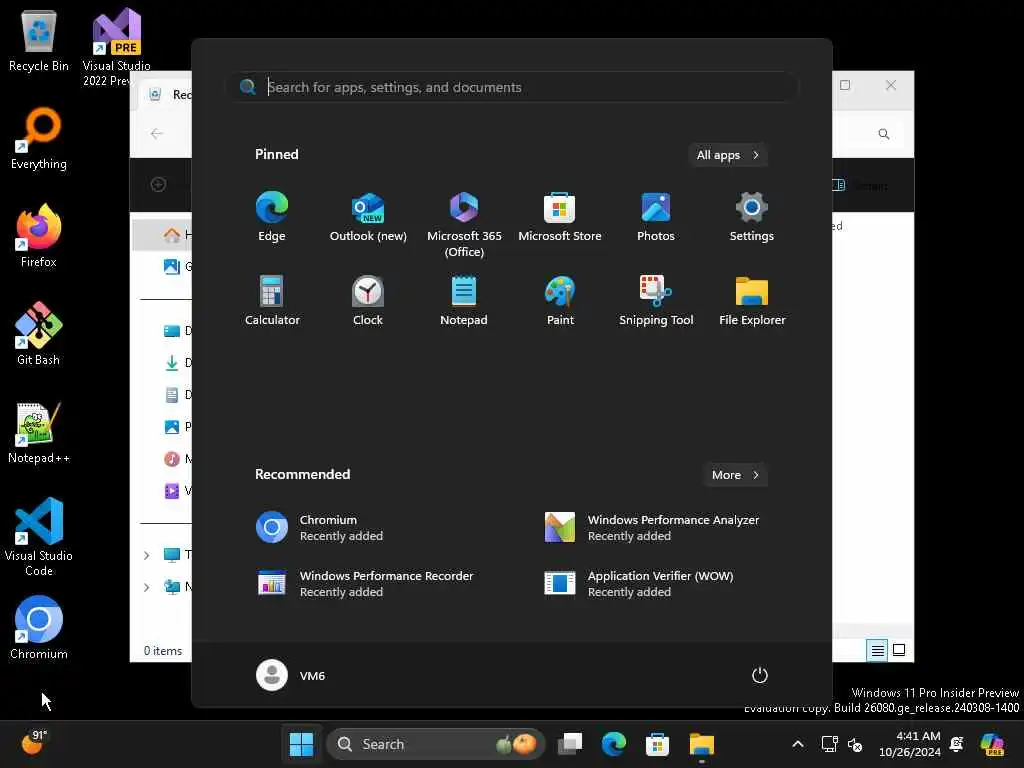Image resolution: width=1024 pixels, height=768 pixels.
Task: Expand This PC tree node in Explorer
Action: [x=146, y=555]
